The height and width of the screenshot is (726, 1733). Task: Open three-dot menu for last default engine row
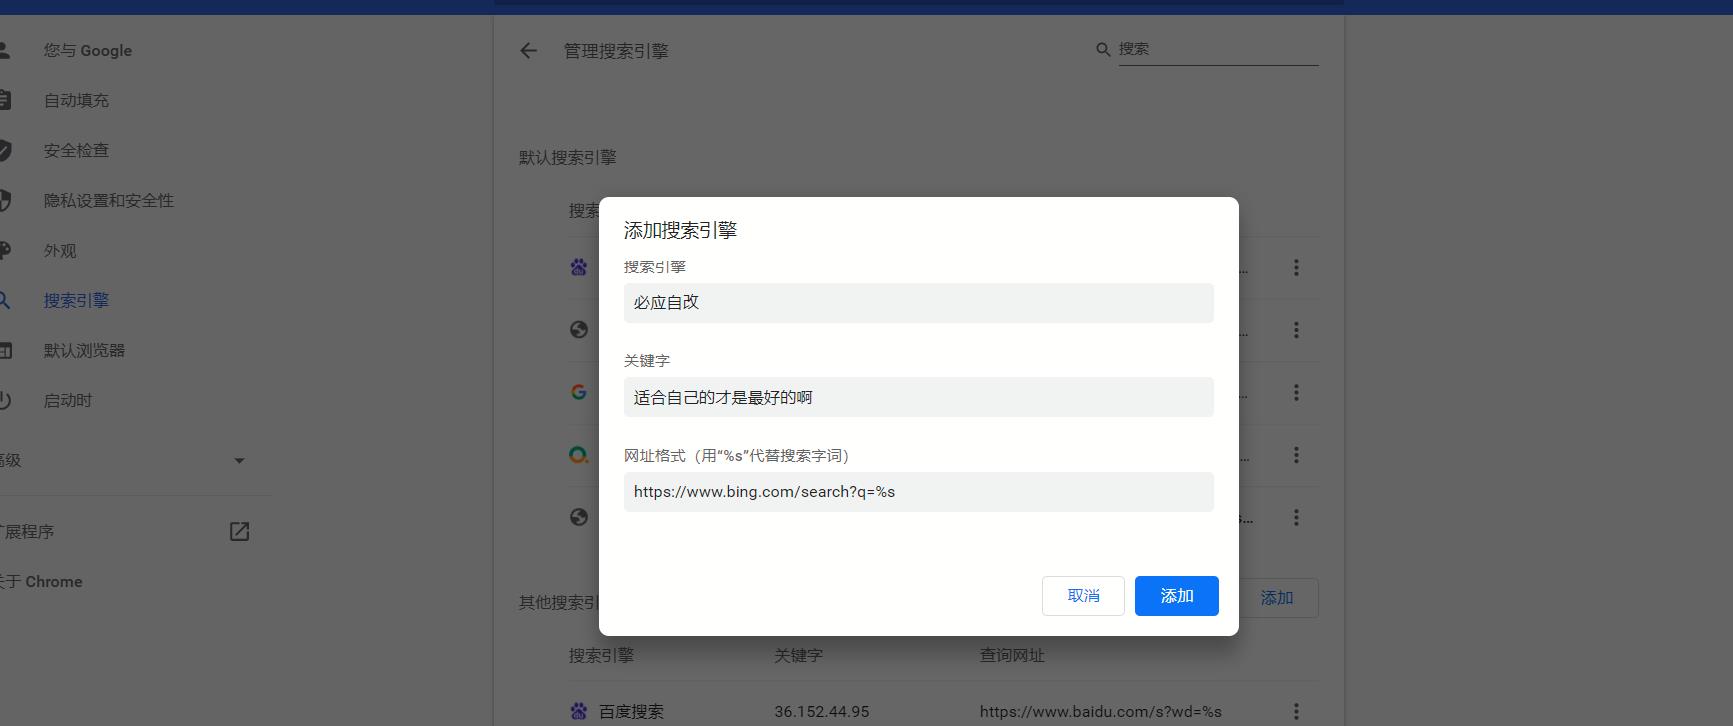[x=1296, y=518]
